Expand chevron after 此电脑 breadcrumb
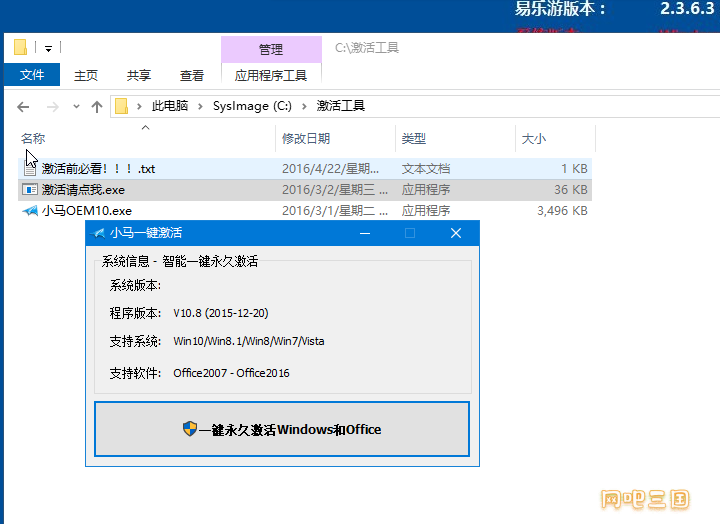720x524 pixels. coord(200,107)
